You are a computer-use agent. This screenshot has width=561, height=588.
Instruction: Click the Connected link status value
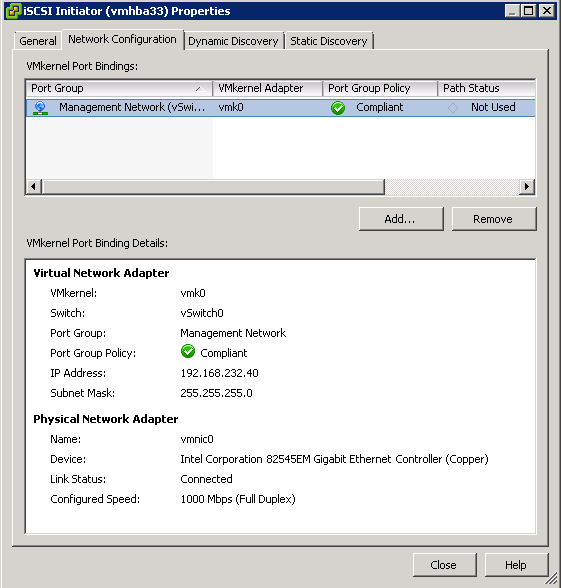206,479
